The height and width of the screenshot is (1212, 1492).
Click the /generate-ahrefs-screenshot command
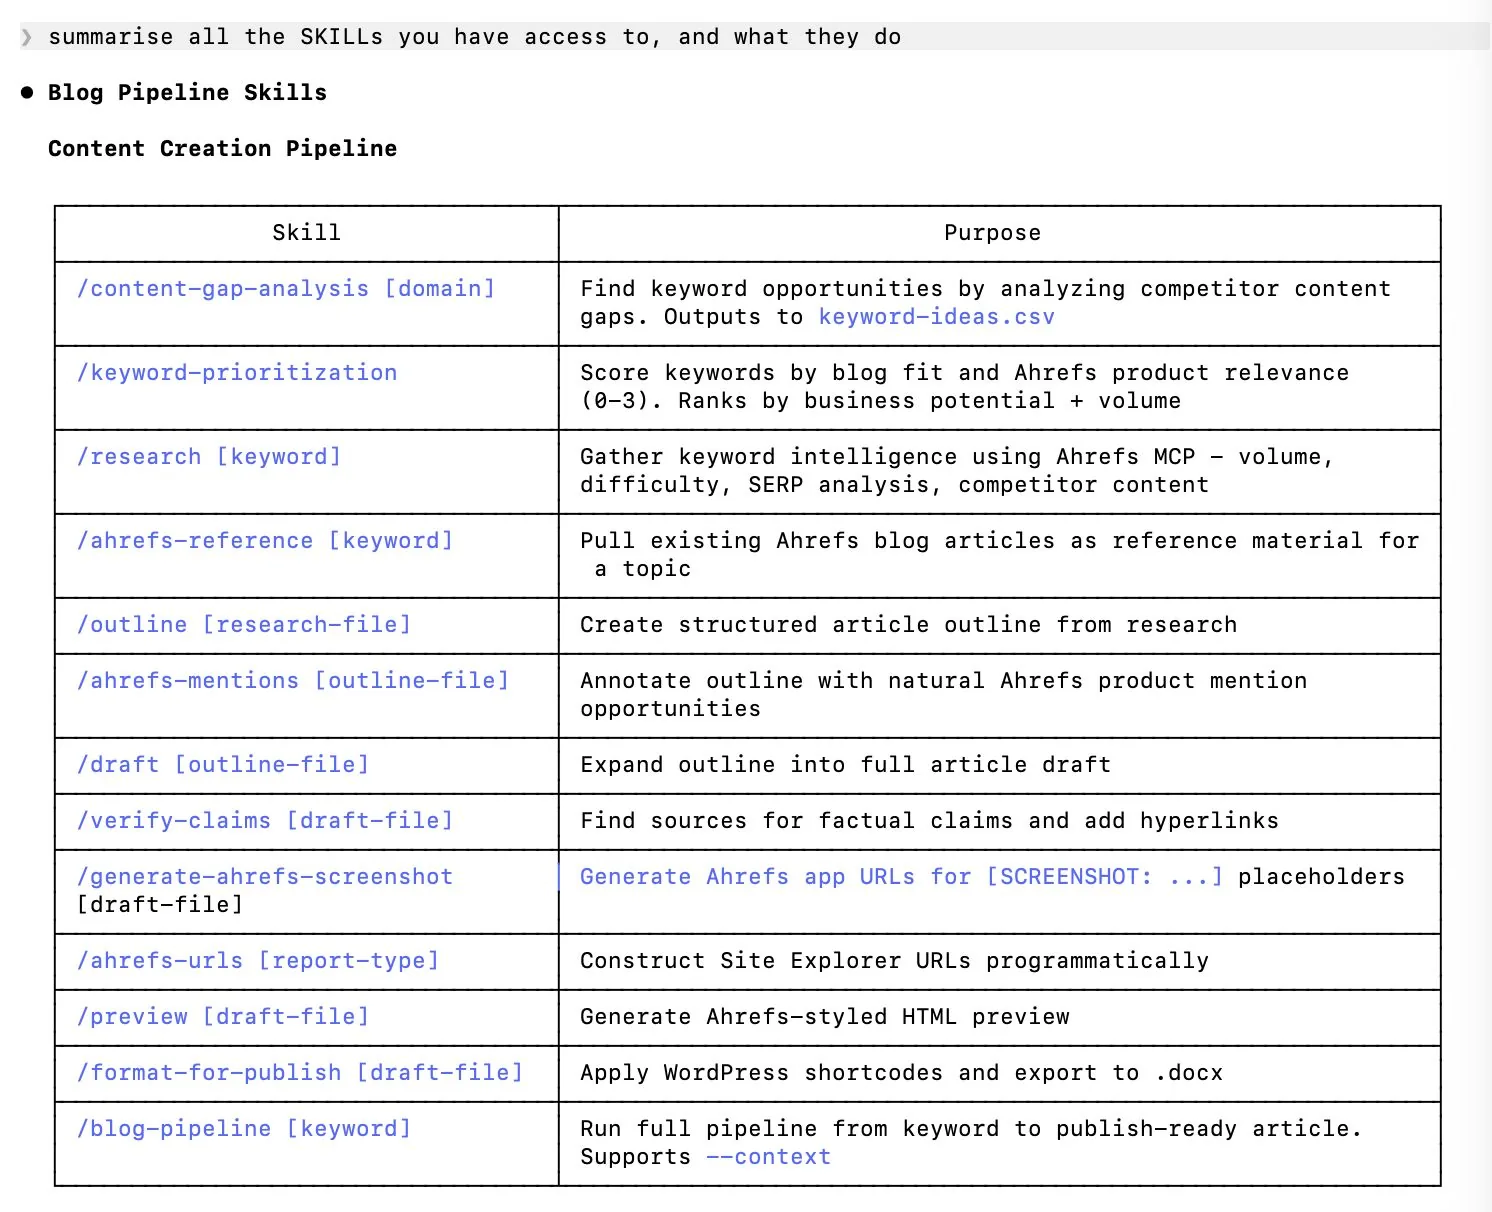(x=265, y=877)
